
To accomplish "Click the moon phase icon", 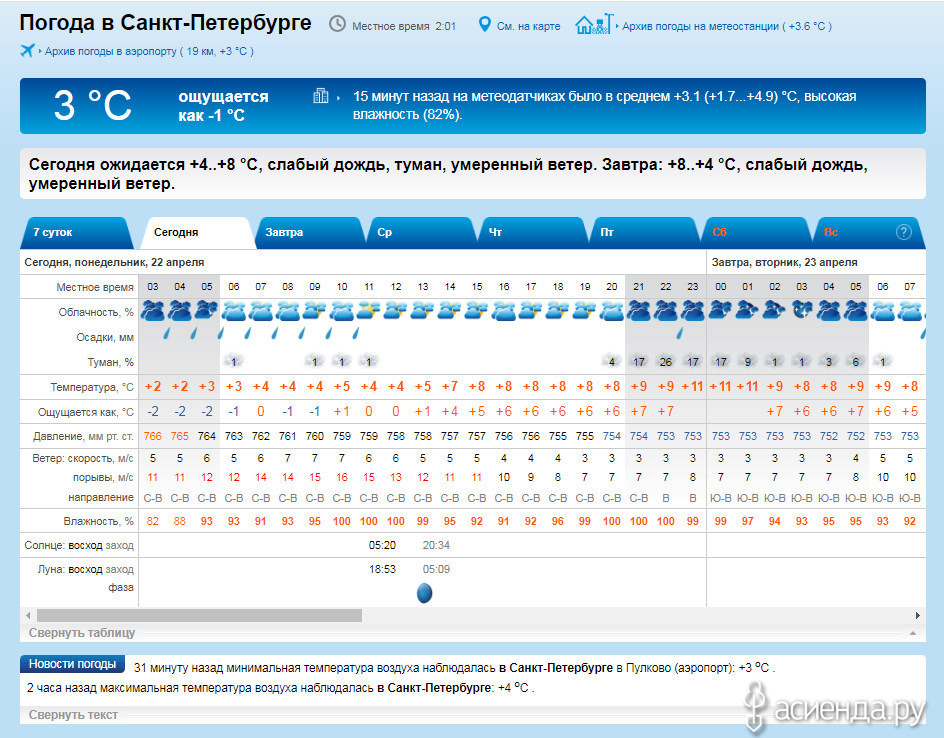I will pyautogui.click(x=424, y=593).
